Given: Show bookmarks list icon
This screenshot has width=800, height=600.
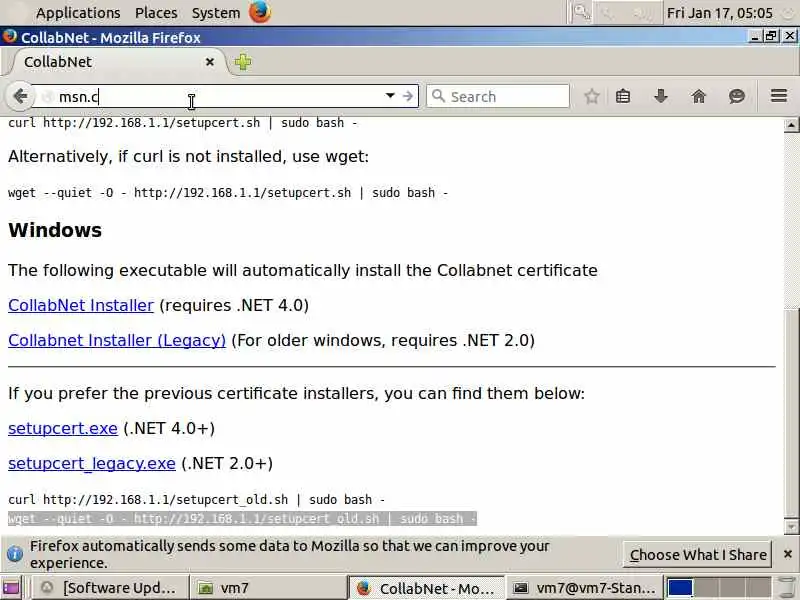Looking at the screenshot, I should [x=622, y=96].
